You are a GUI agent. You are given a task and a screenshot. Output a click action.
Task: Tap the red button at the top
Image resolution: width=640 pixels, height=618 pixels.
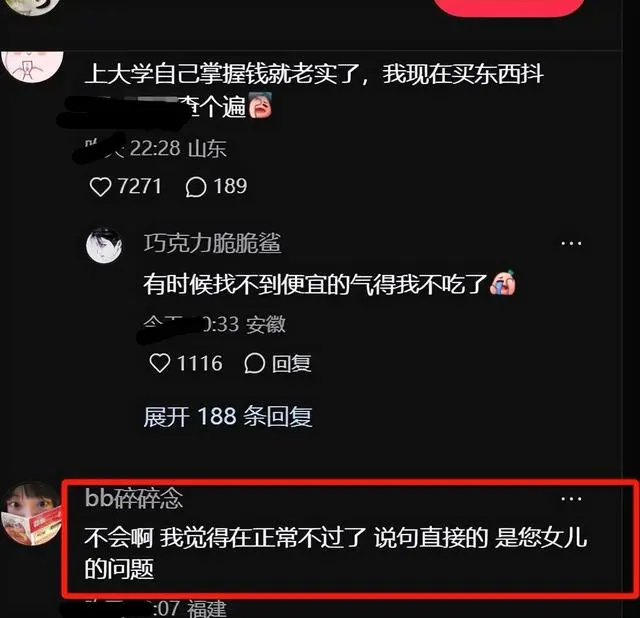click(x=509, y=7)
